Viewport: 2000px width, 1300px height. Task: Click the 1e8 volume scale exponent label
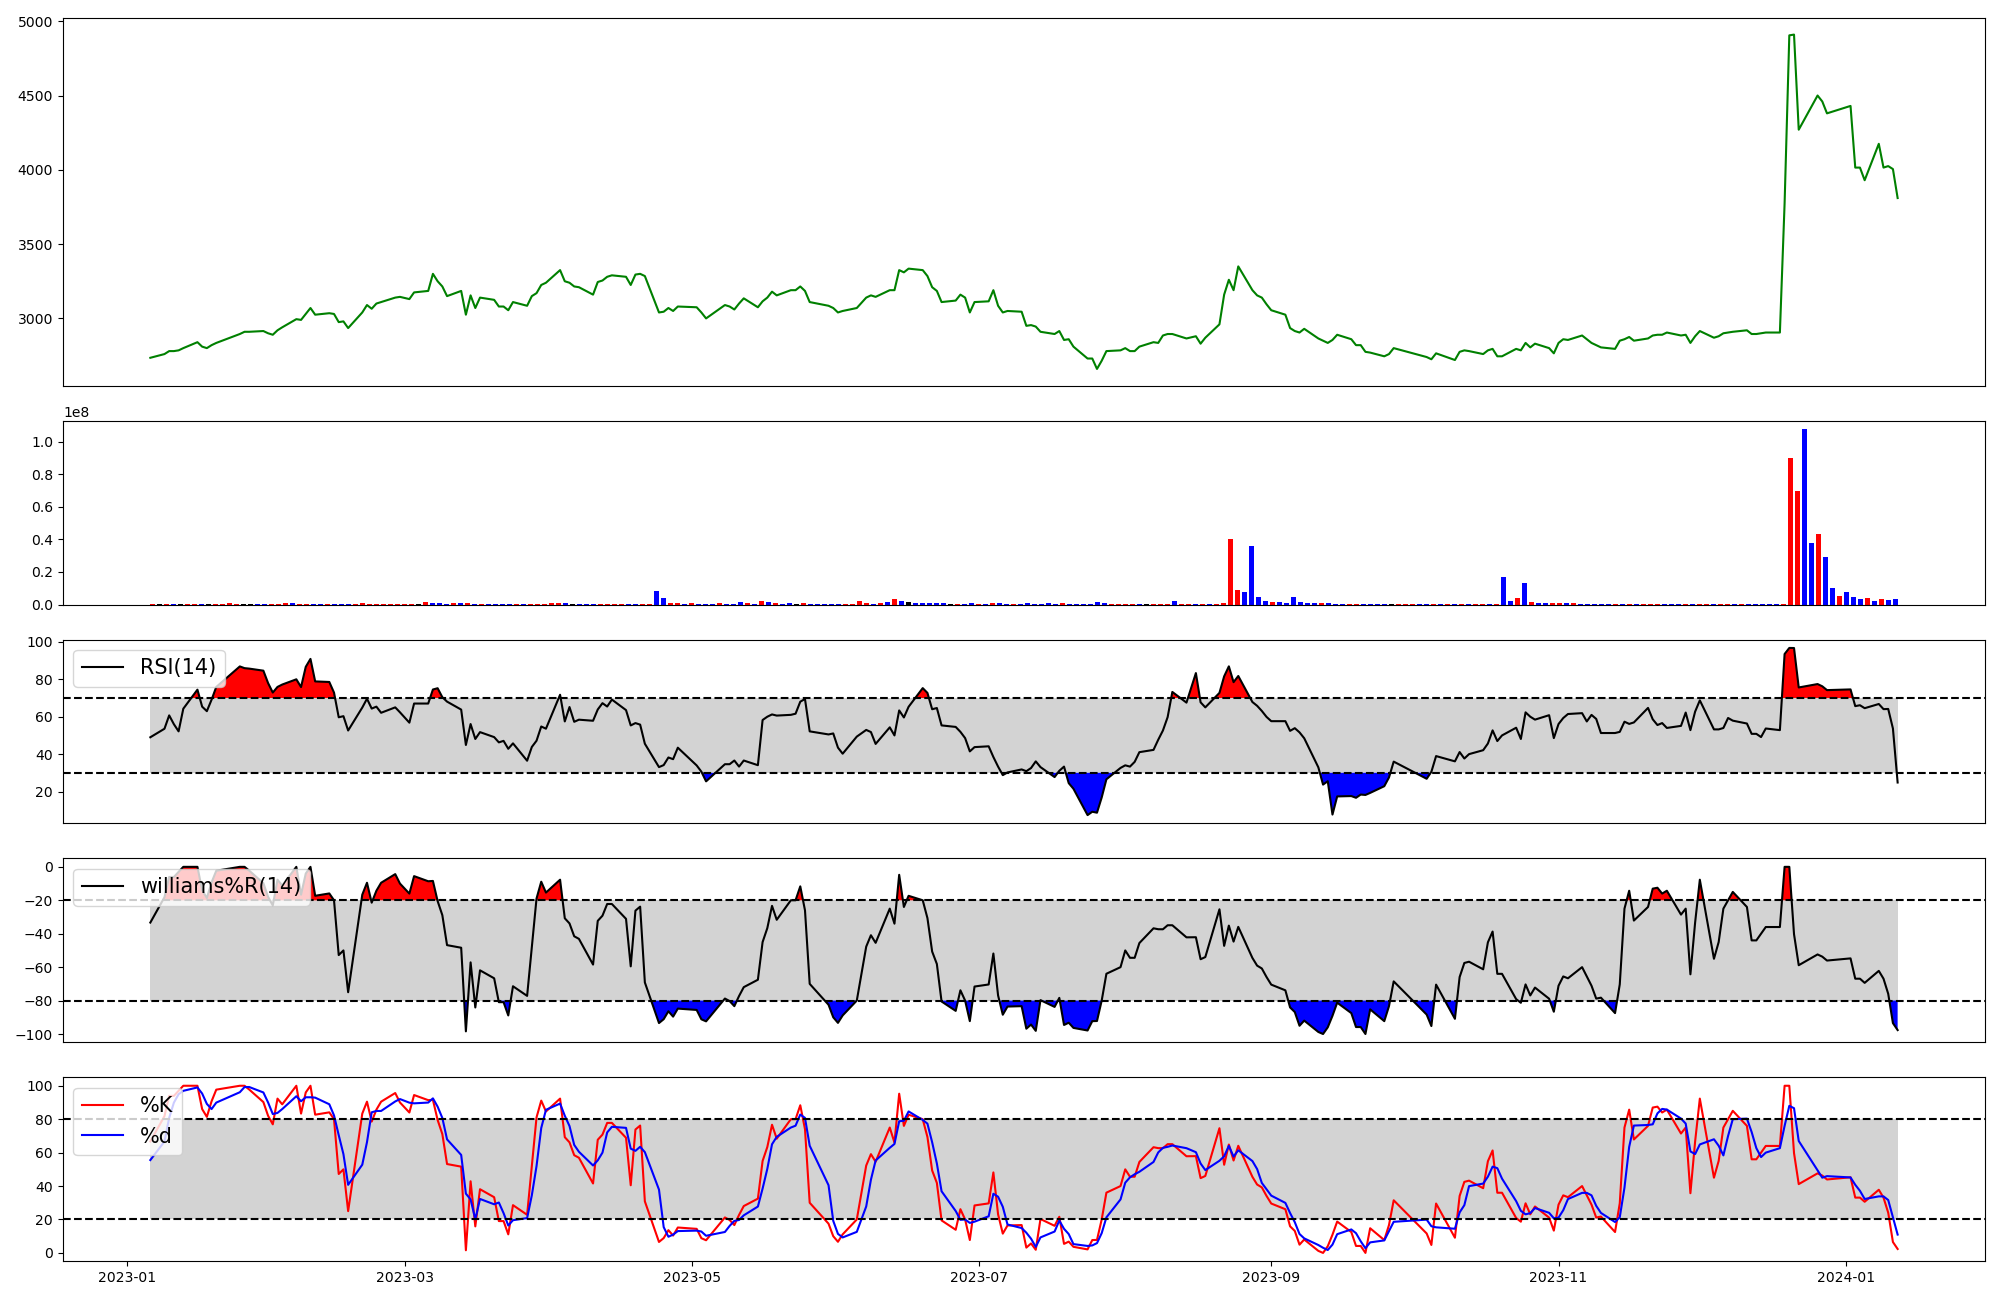pos(76,412)
